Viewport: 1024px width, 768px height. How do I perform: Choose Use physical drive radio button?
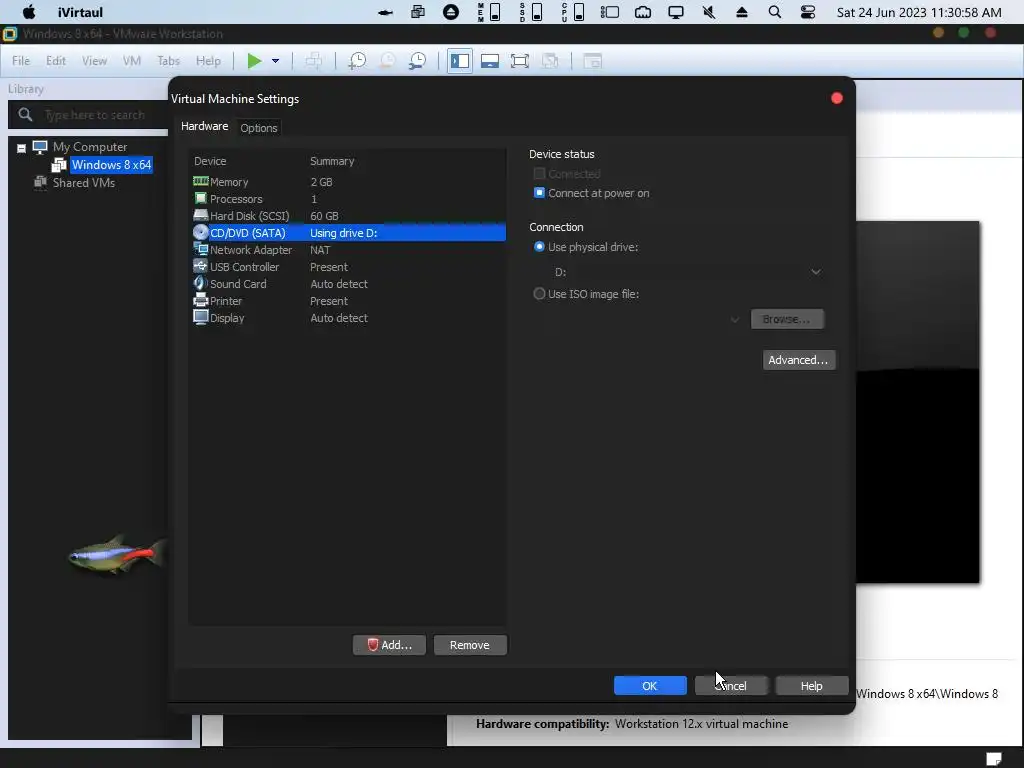pos(539,247)
